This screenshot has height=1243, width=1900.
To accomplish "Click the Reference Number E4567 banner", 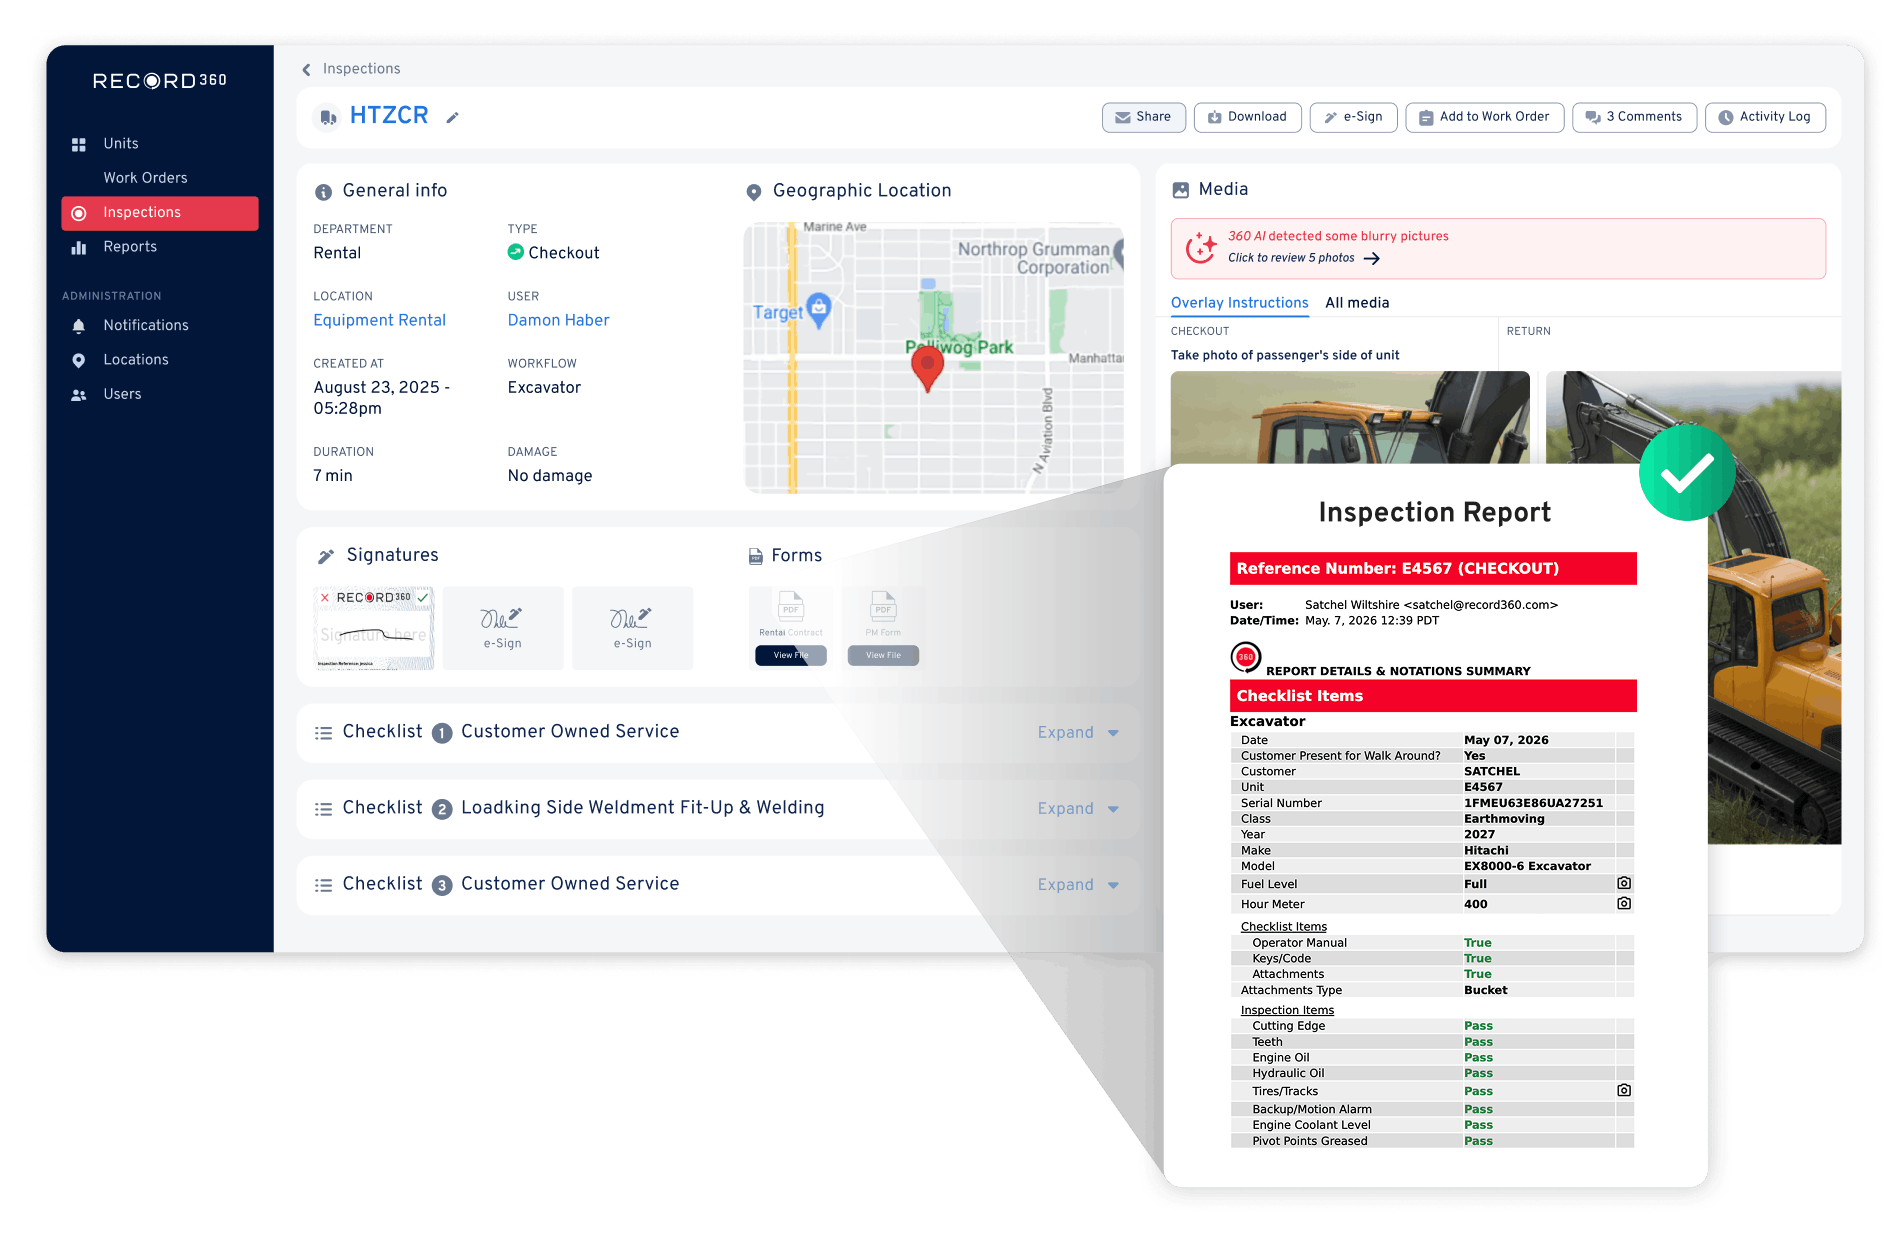I will (1433, 569).
